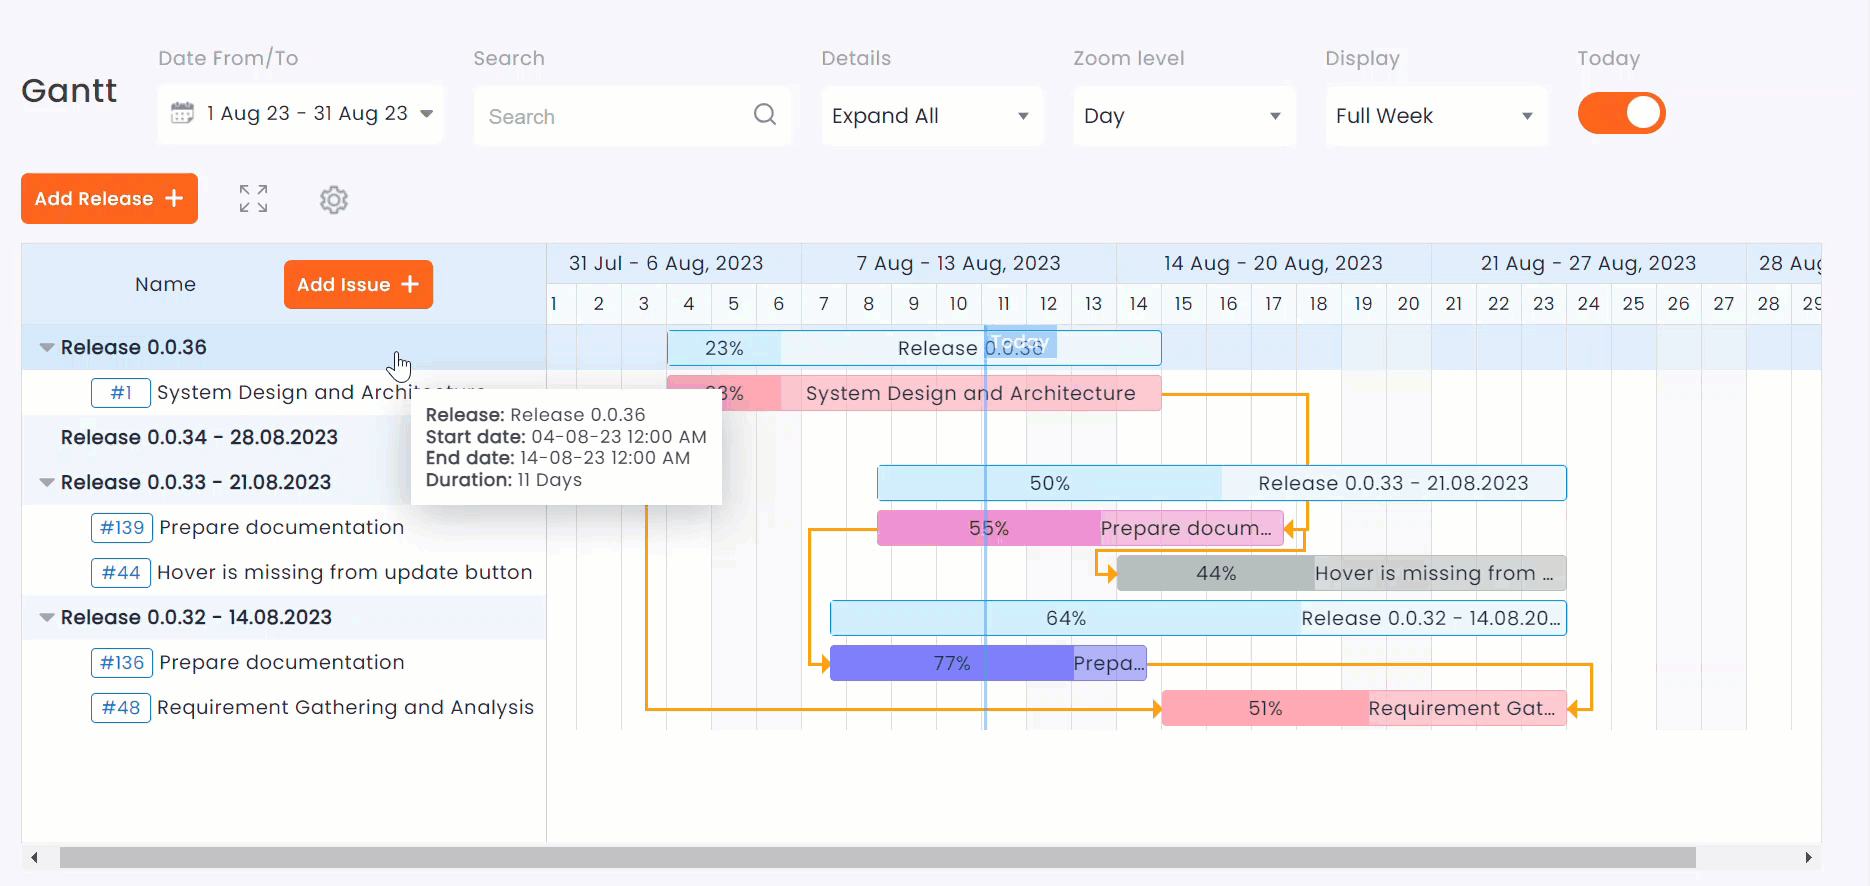Image resolution: width=1870 pixels, height=886 pixels.
Task: Click the search magnifier icon
Action: [765, 115]
